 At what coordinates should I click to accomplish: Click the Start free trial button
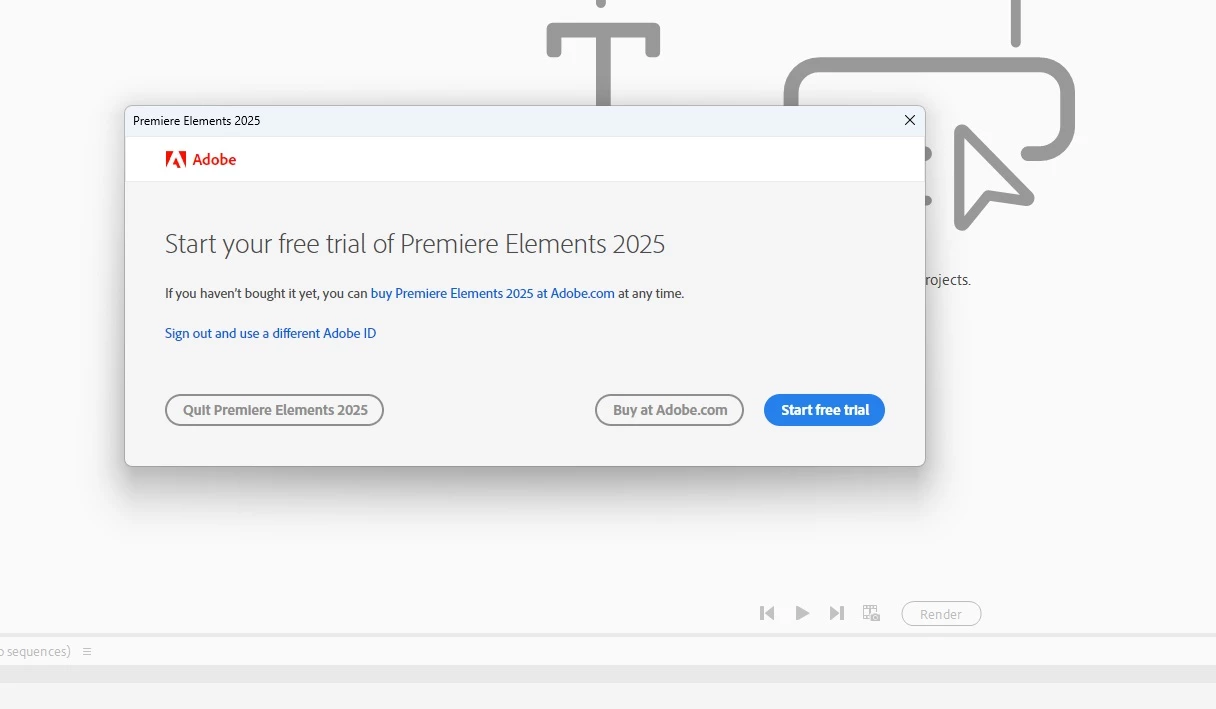pyautogui.click(x=824, y=410)
